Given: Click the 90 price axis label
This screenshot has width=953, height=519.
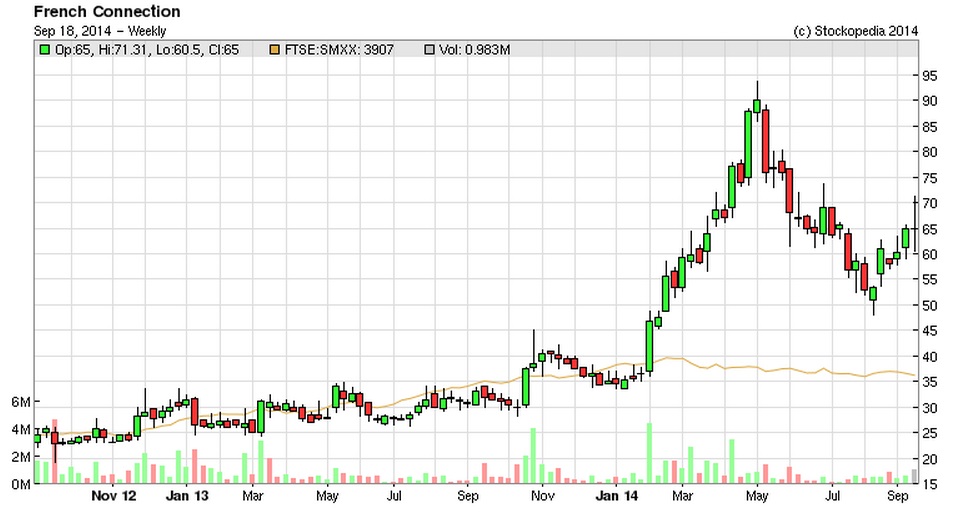Looking at the screenshot, I should (929, 101).
